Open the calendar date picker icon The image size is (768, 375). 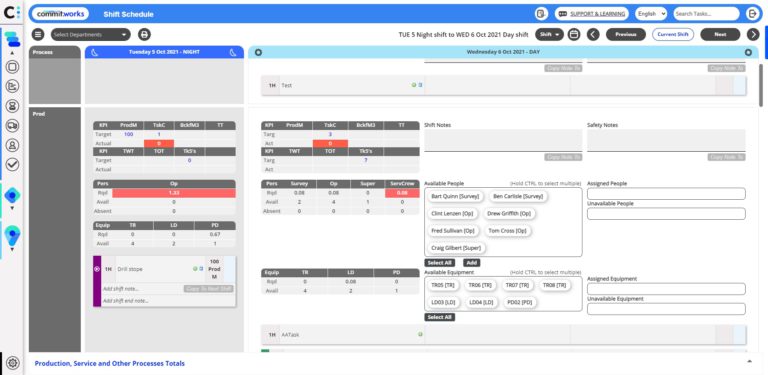pyautogui.click(x=574, y=35)
